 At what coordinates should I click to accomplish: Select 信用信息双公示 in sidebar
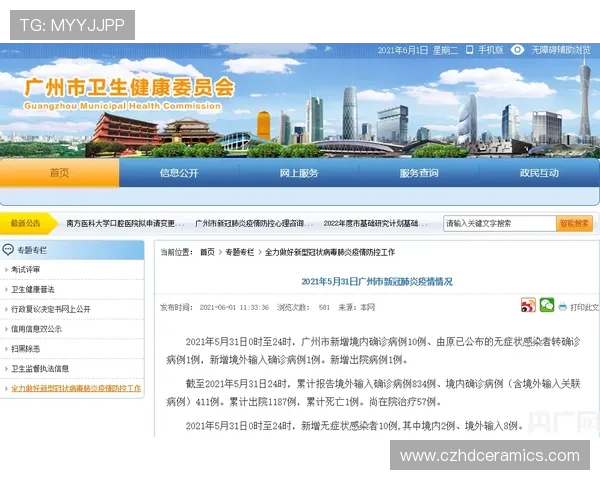coord(36,329)
